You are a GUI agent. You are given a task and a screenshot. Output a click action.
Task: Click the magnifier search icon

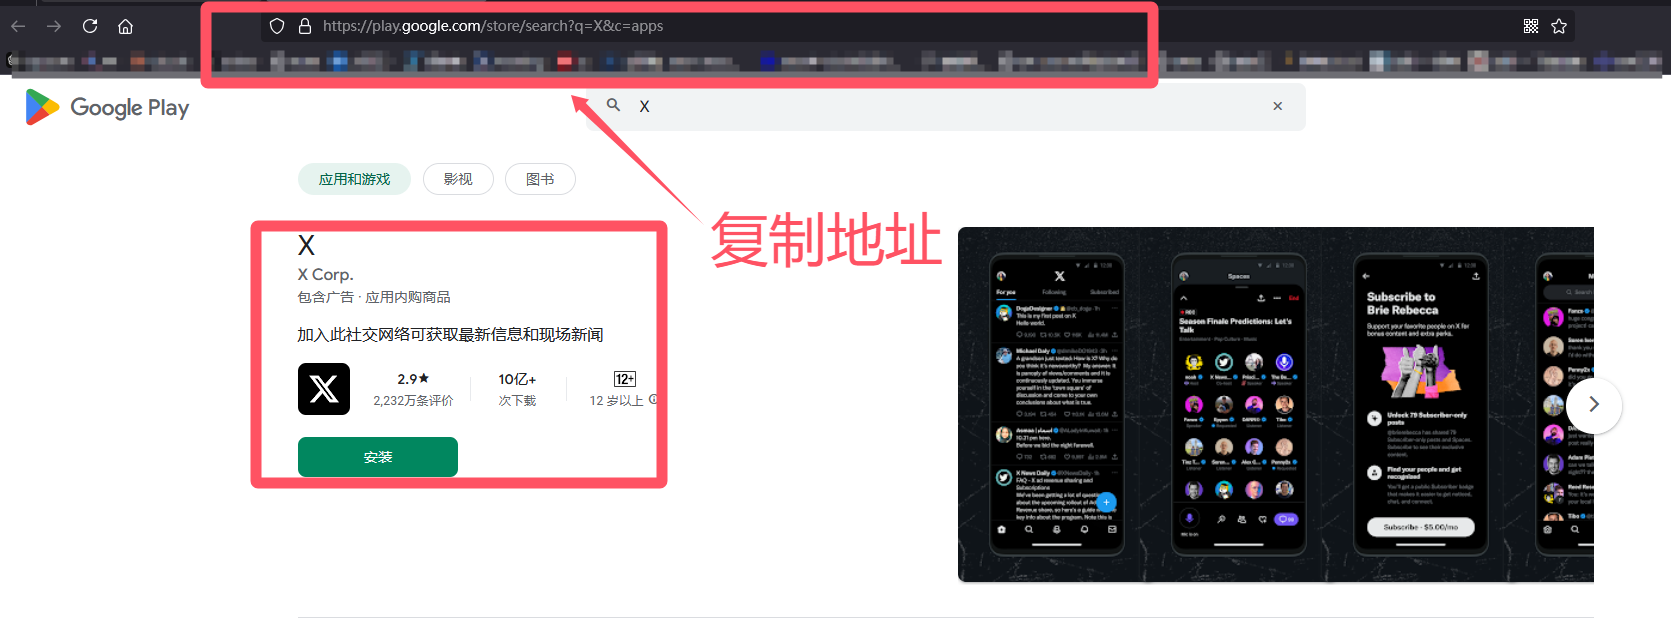coord(613,105)
